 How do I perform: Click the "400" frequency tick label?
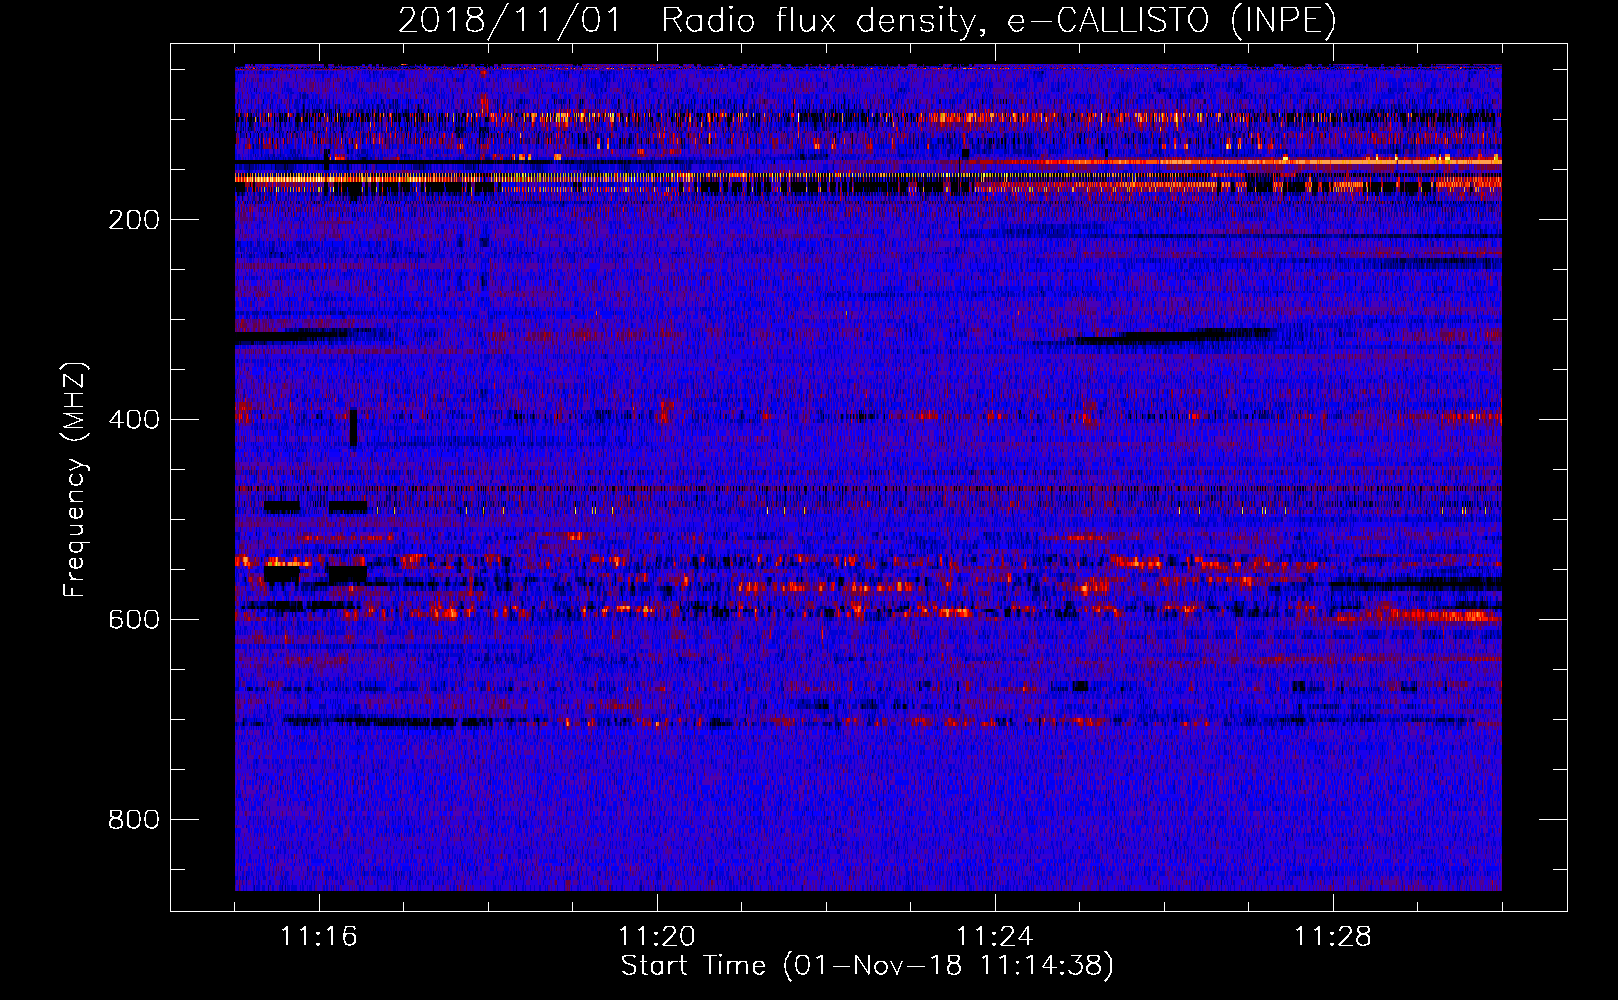point(134,420)
